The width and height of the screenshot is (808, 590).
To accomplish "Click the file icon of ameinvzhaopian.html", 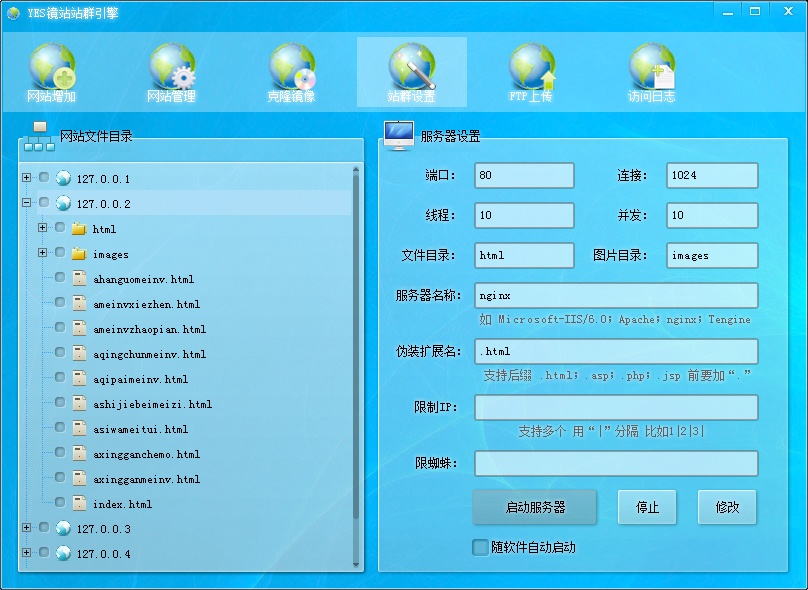I will point(79,328).
